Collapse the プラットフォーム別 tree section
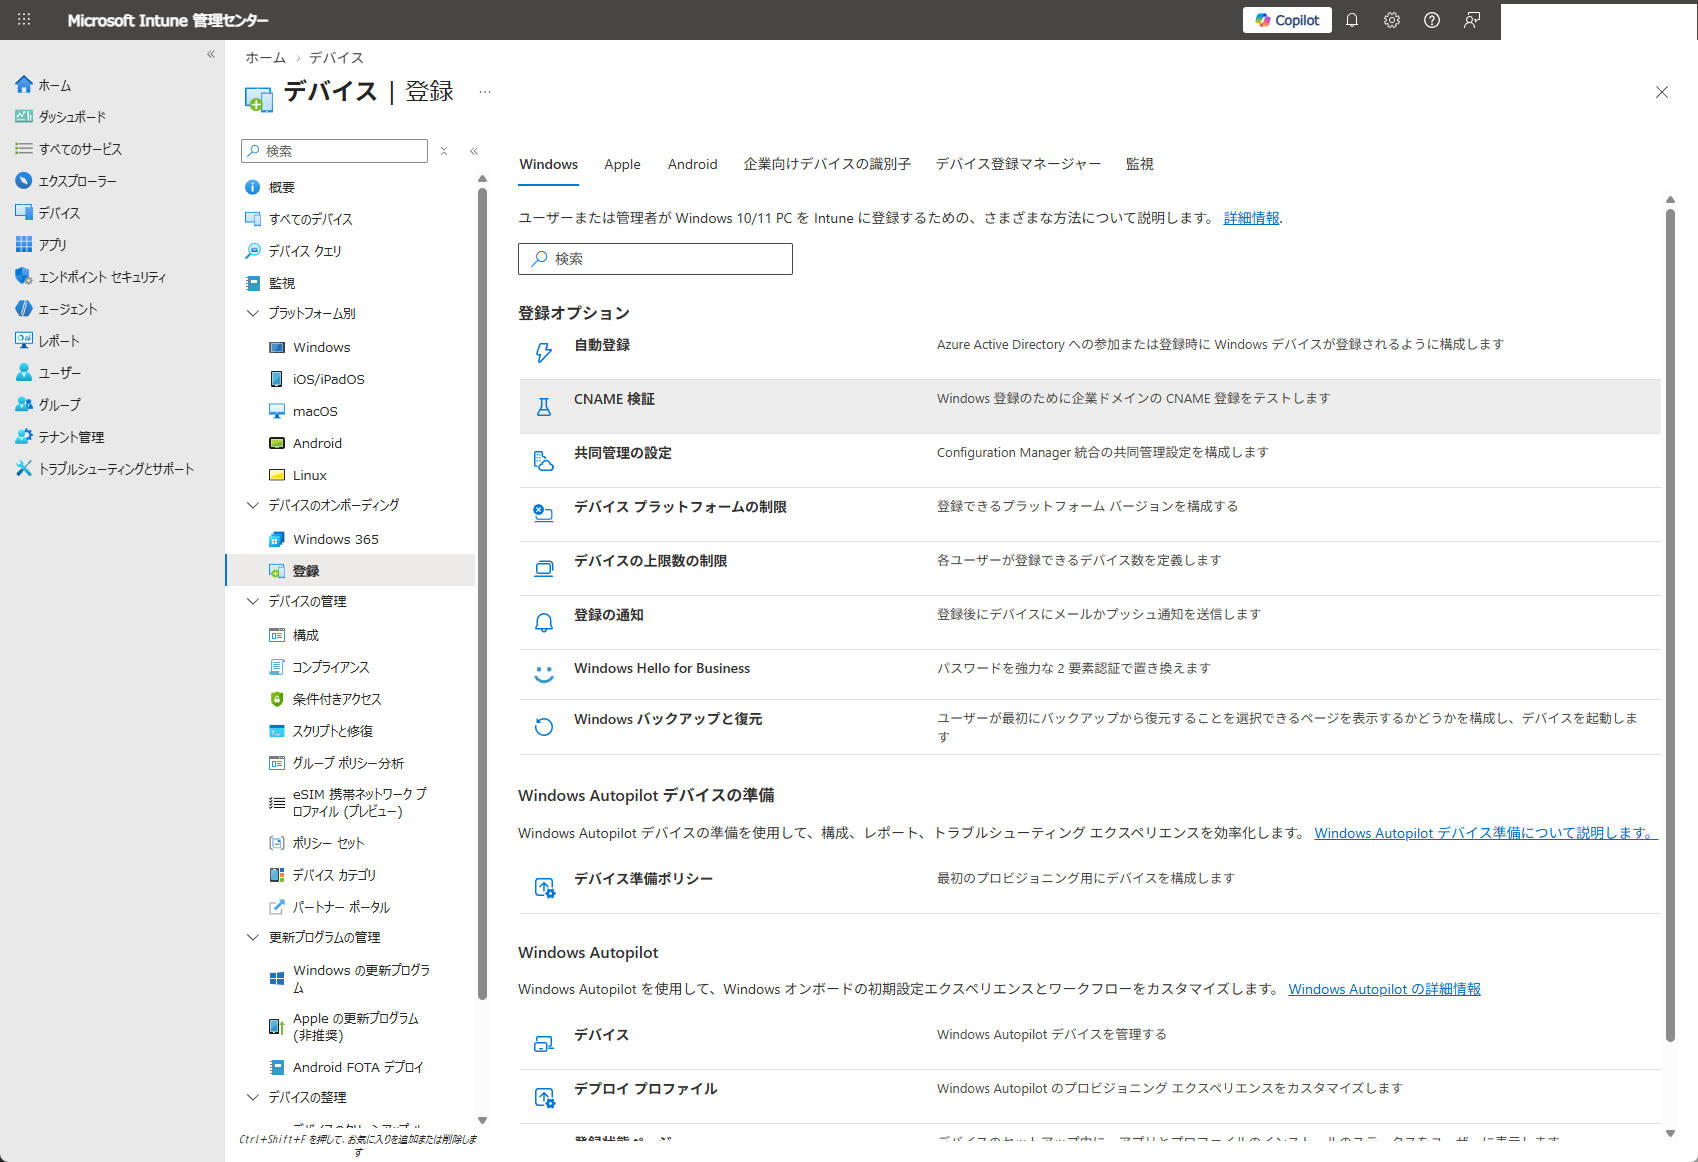The image size is (1698, 1162). click(x=253, y=313)
